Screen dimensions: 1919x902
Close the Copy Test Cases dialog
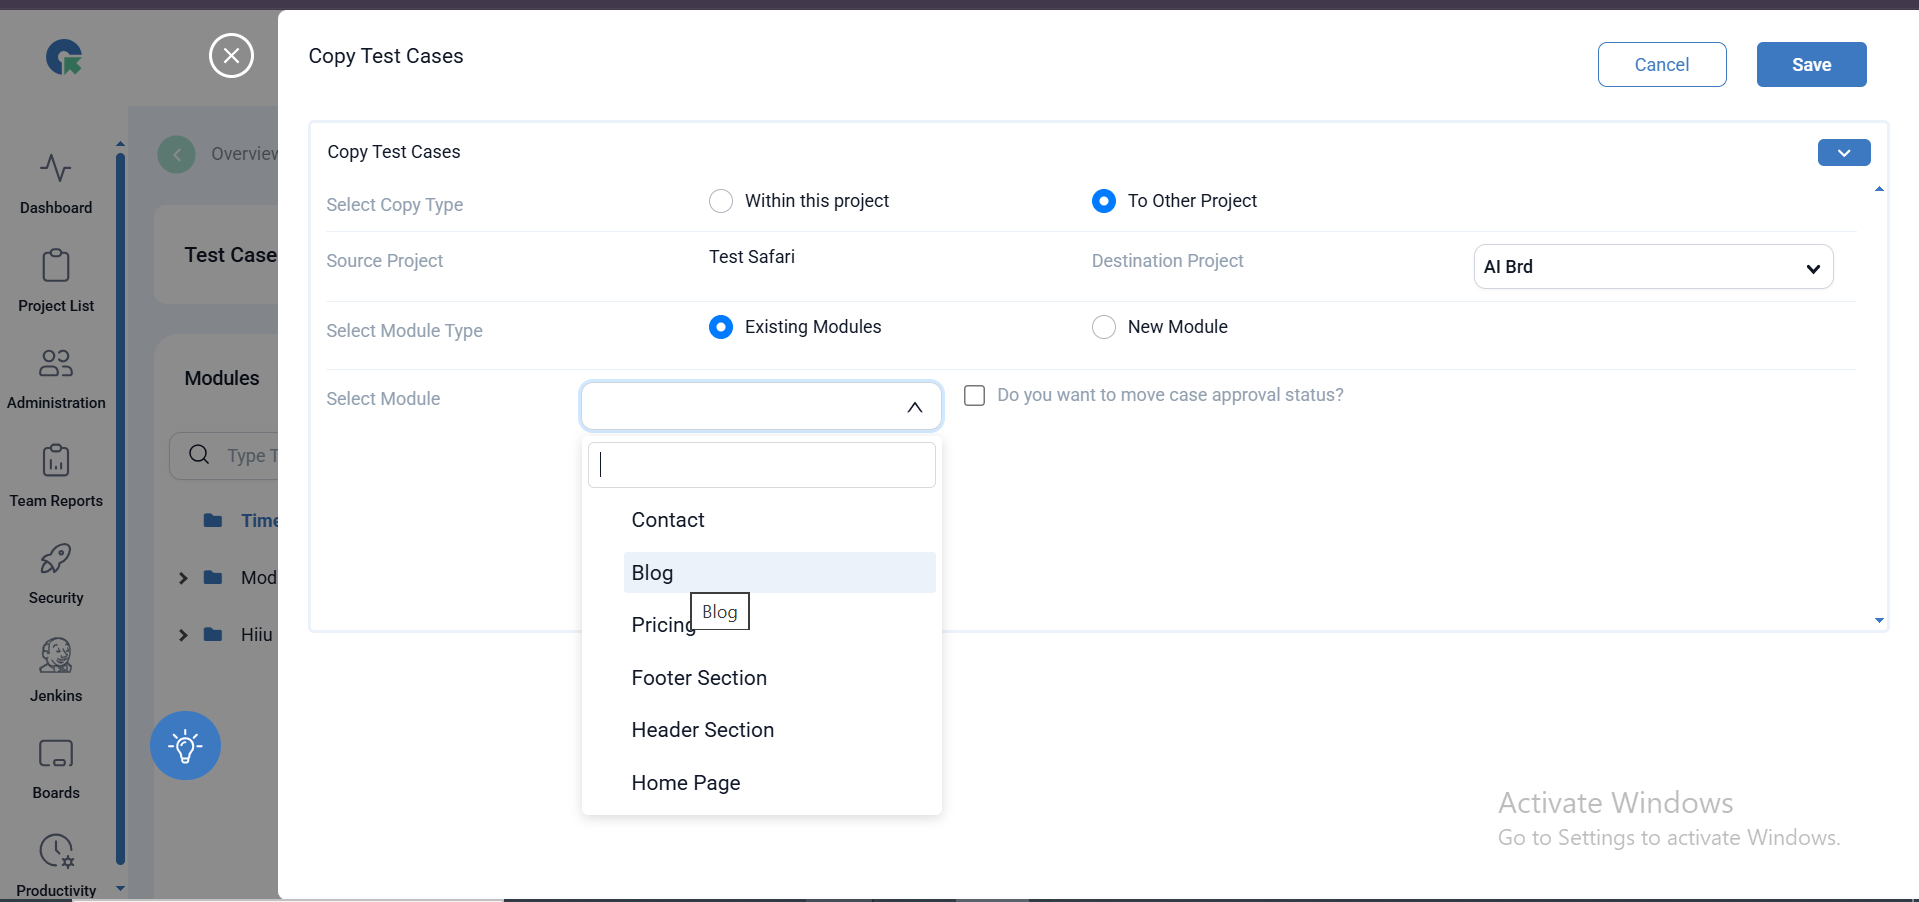click(231, 56)
